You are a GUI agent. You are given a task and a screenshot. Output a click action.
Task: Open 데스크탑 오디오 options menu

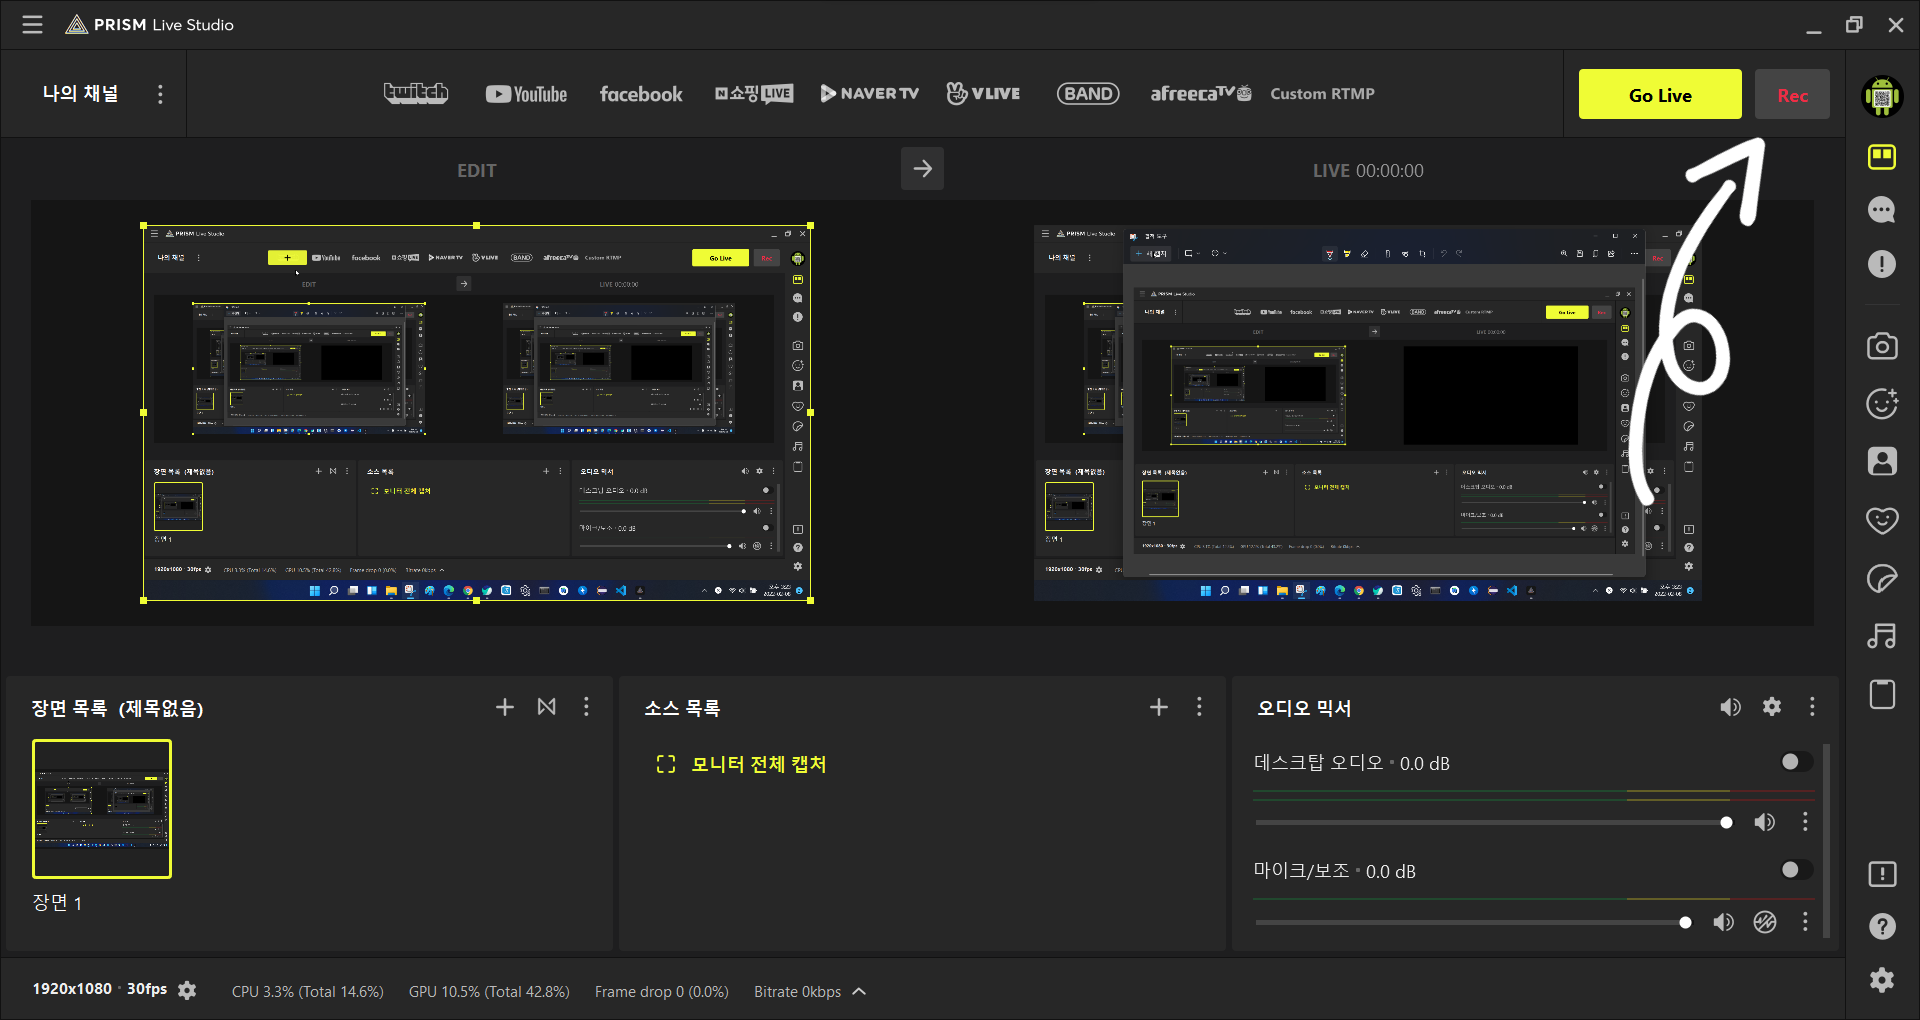(1805, 822)
